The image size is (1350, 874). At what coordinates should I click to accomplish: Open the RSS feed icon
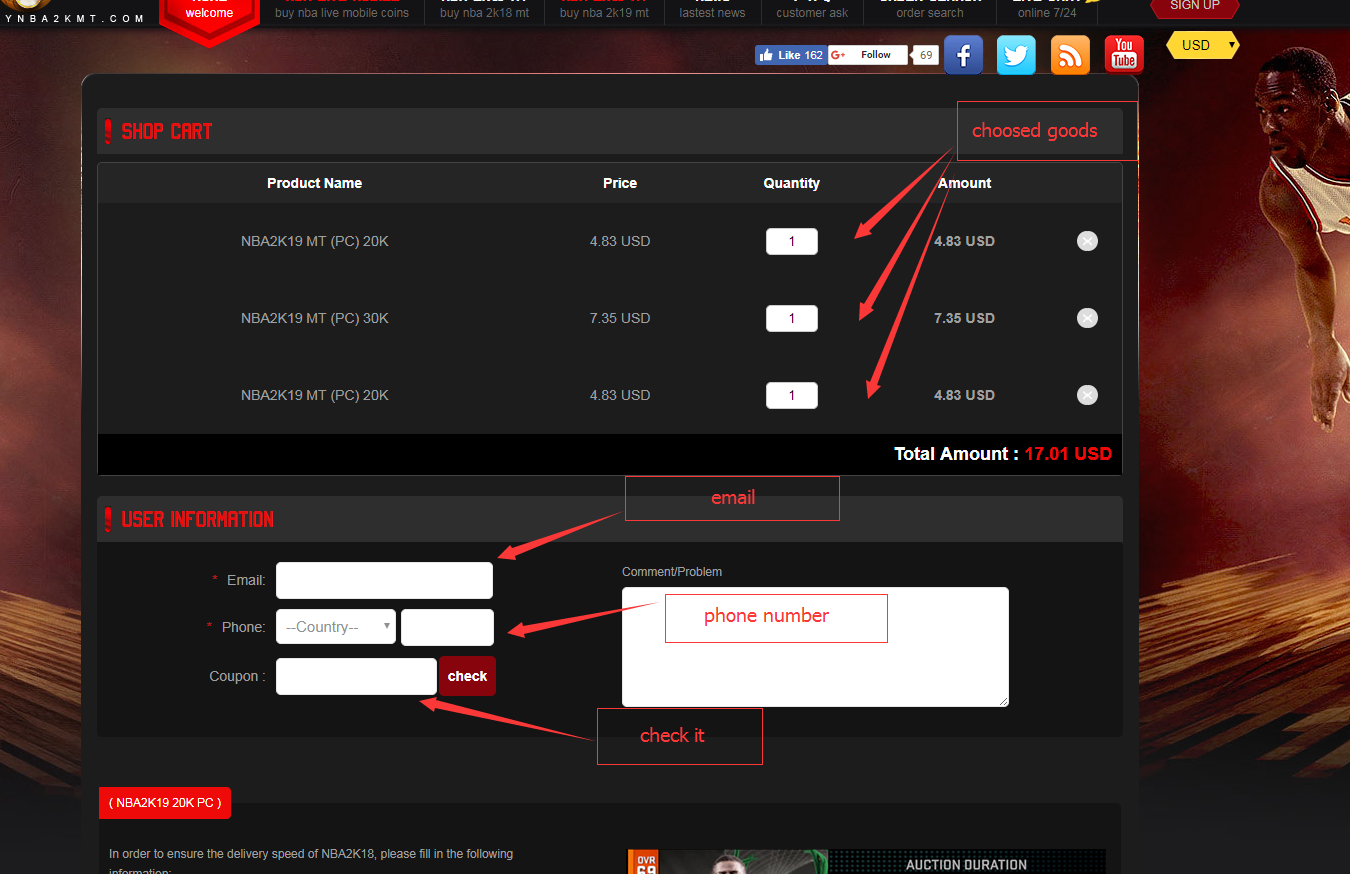click(x=1070, y=55)
